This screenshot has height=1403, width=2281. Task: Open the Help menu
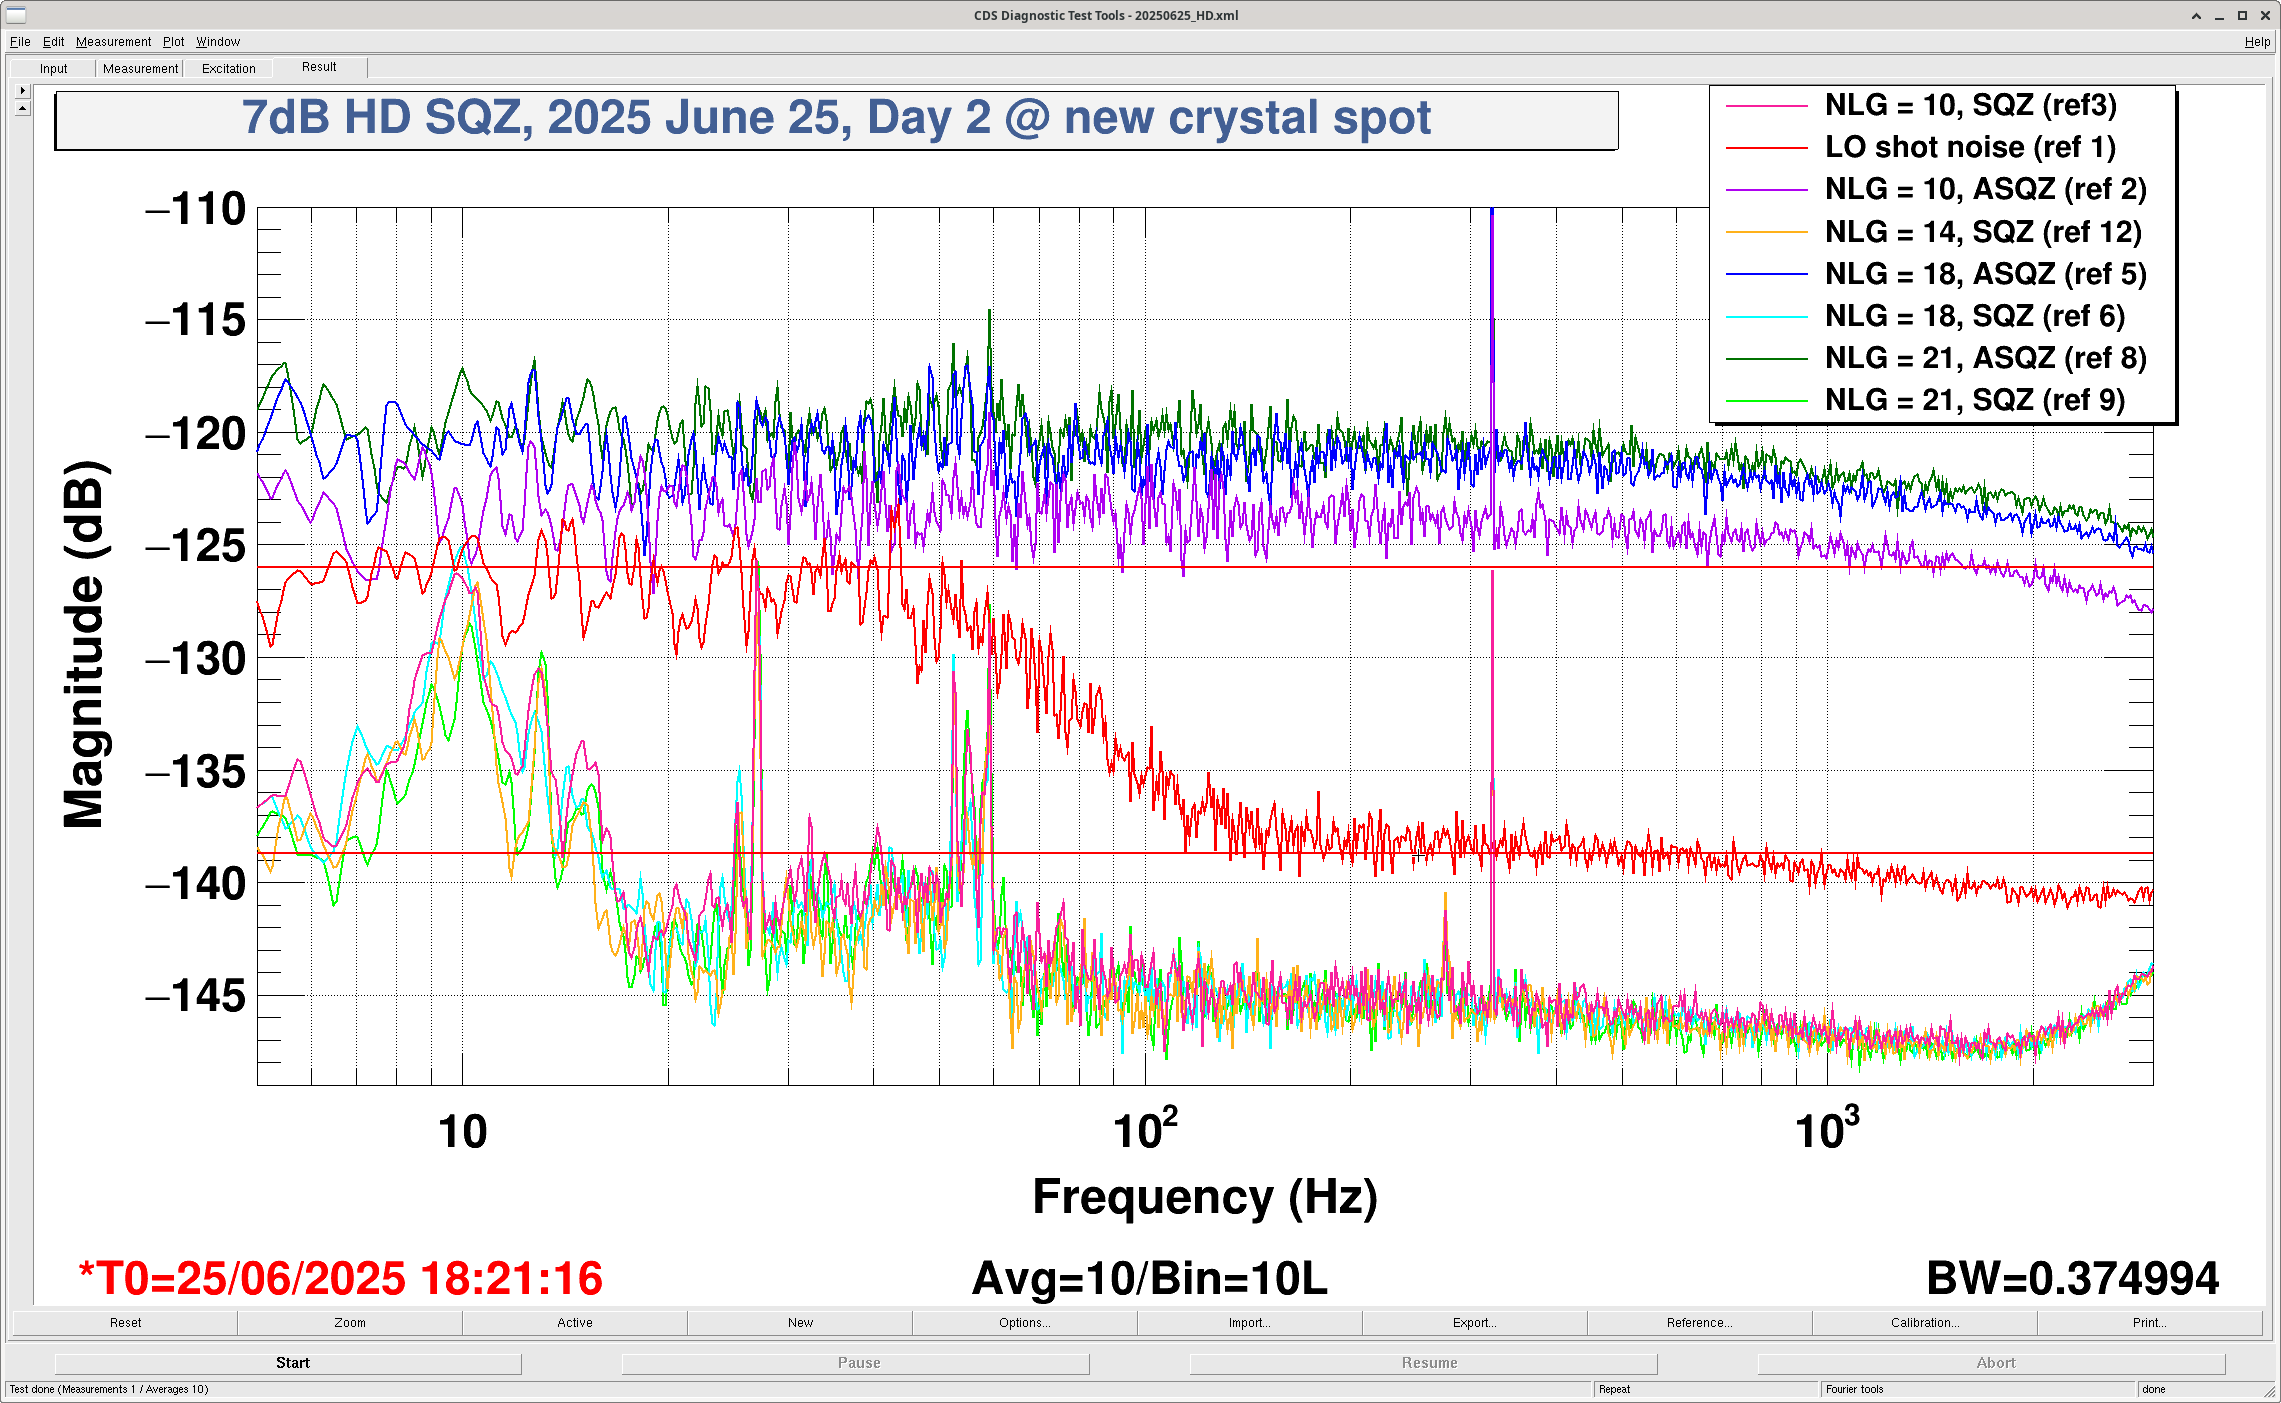click(x=2257, y=42)
